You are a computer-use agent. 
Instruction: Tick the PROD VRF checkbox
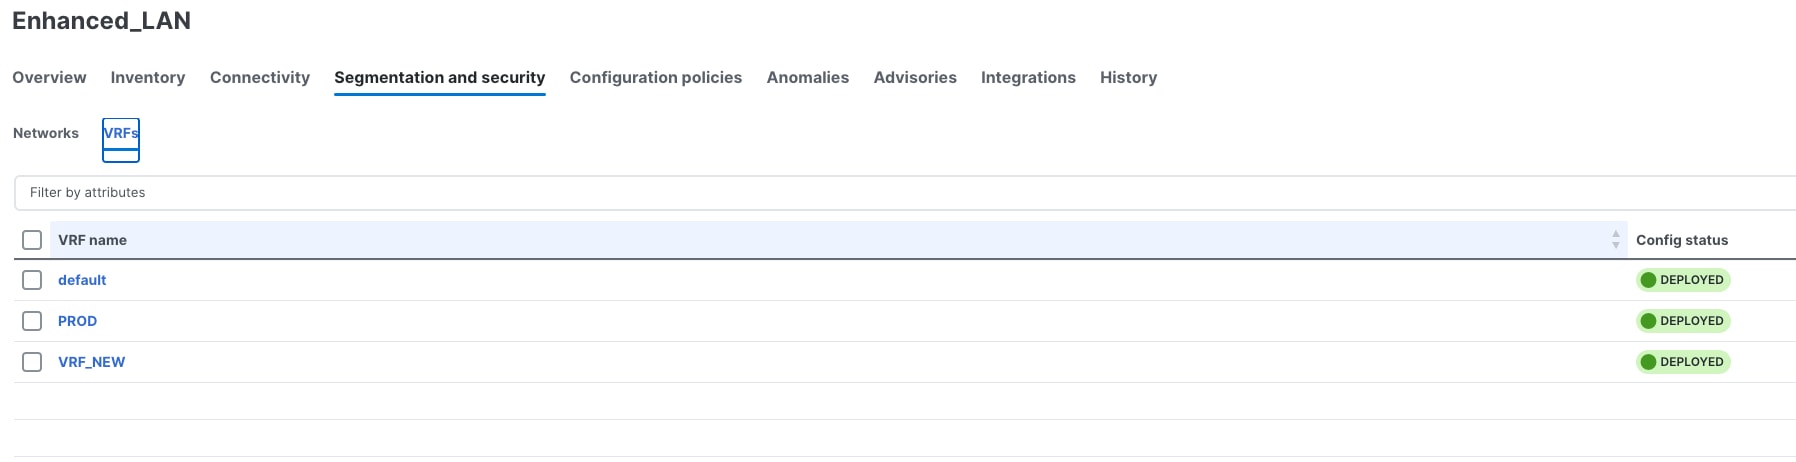[x=32, y=321]
